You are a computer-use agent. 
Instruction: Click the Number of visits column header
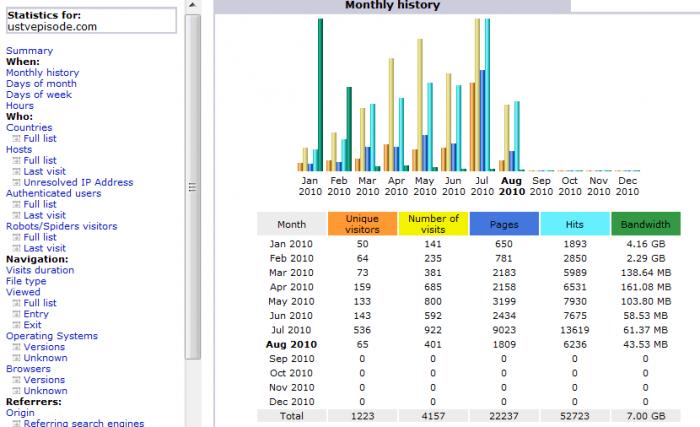[x=433, y=224]
